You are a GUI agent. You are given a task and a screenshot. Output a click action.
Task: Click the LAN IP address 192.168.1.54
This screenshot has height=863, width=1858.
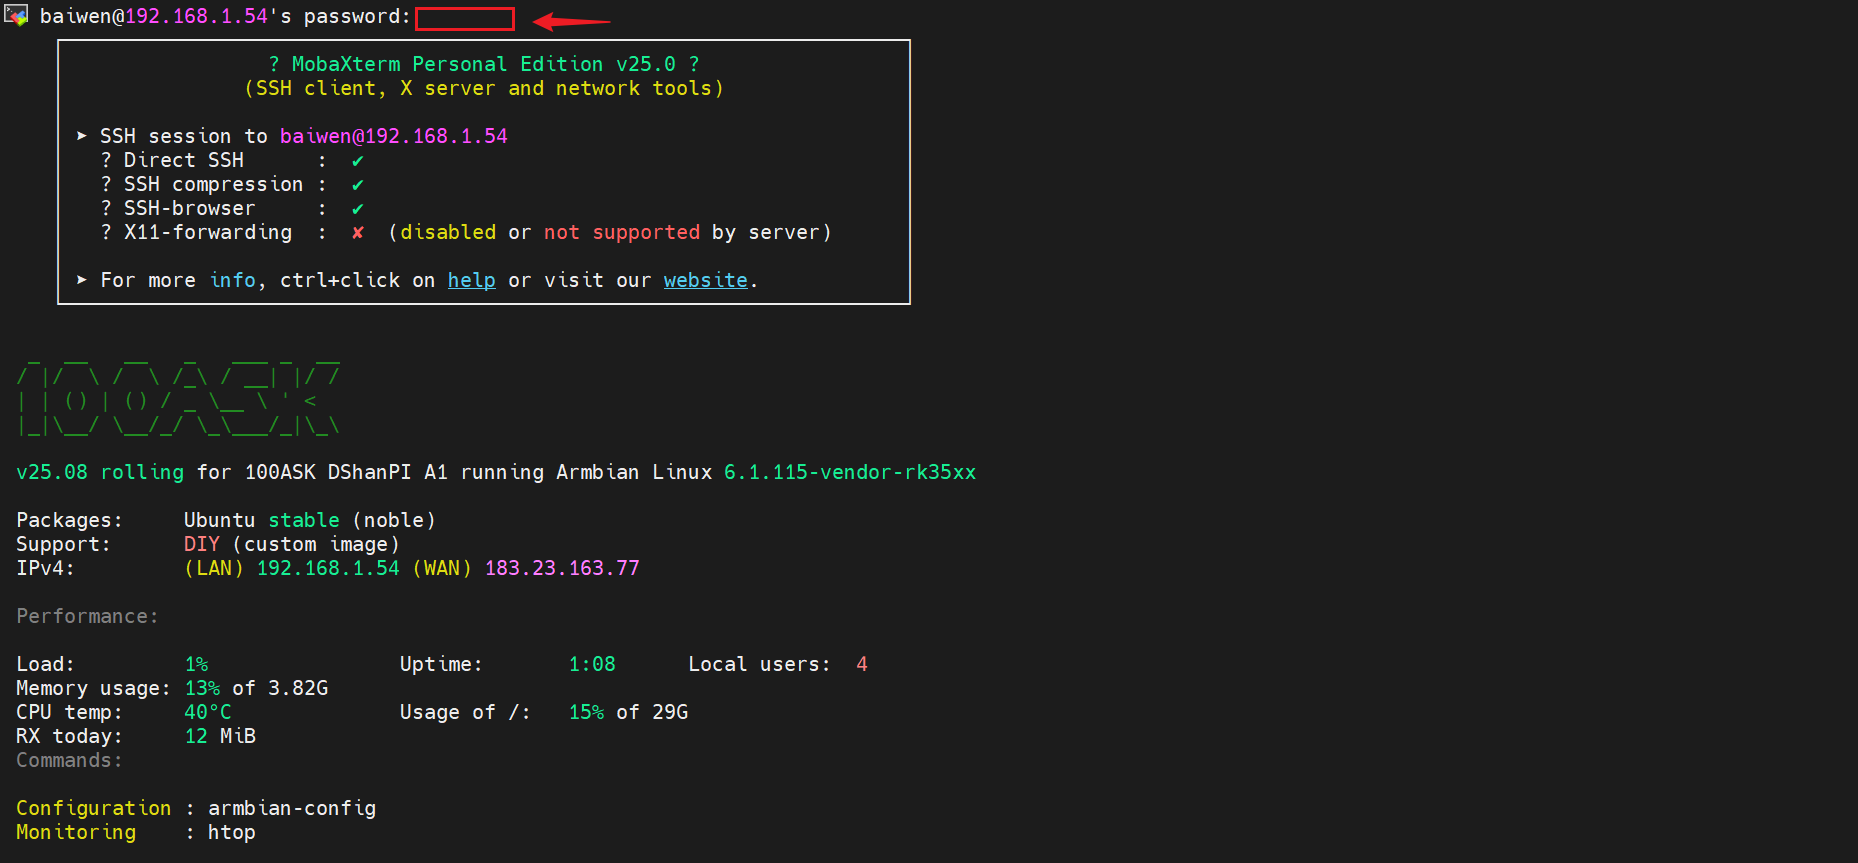point(328,569)
